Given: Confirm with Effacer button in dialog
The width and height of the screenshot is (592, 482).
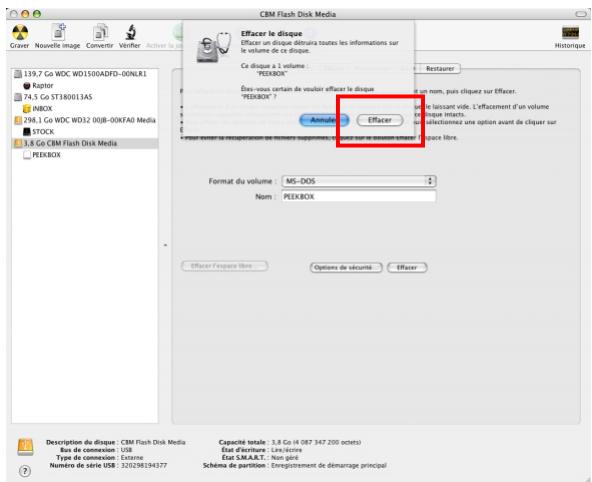Looking at the screenshot, I should 380,120.
